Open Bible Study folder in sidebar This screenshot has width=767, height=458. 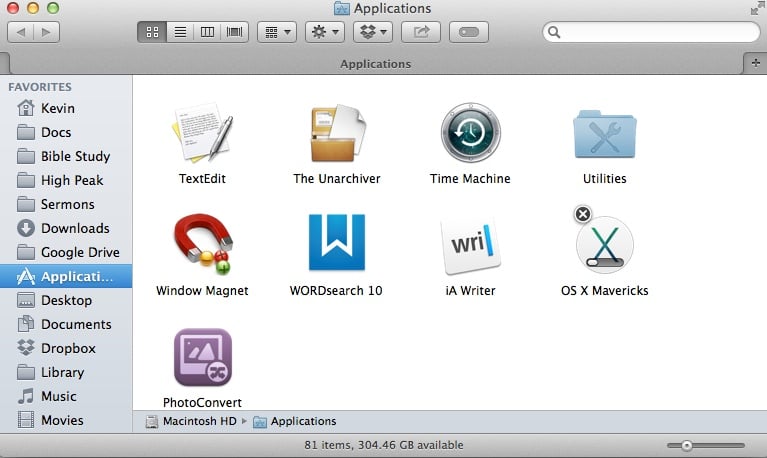tap(66, 156)
